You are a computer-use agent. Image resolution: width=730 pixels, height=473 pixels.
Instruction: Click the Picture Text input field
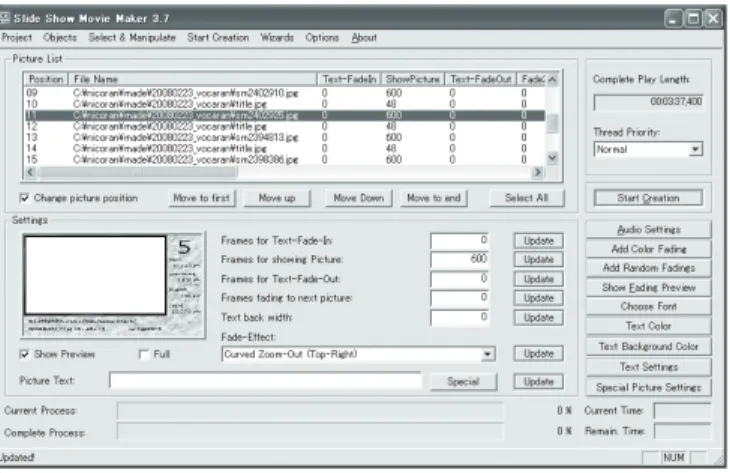coord(266,380)
